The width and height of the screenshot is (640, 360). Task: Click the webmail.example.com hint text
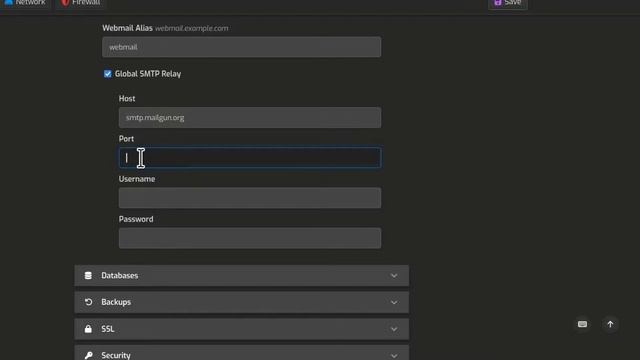191,28
